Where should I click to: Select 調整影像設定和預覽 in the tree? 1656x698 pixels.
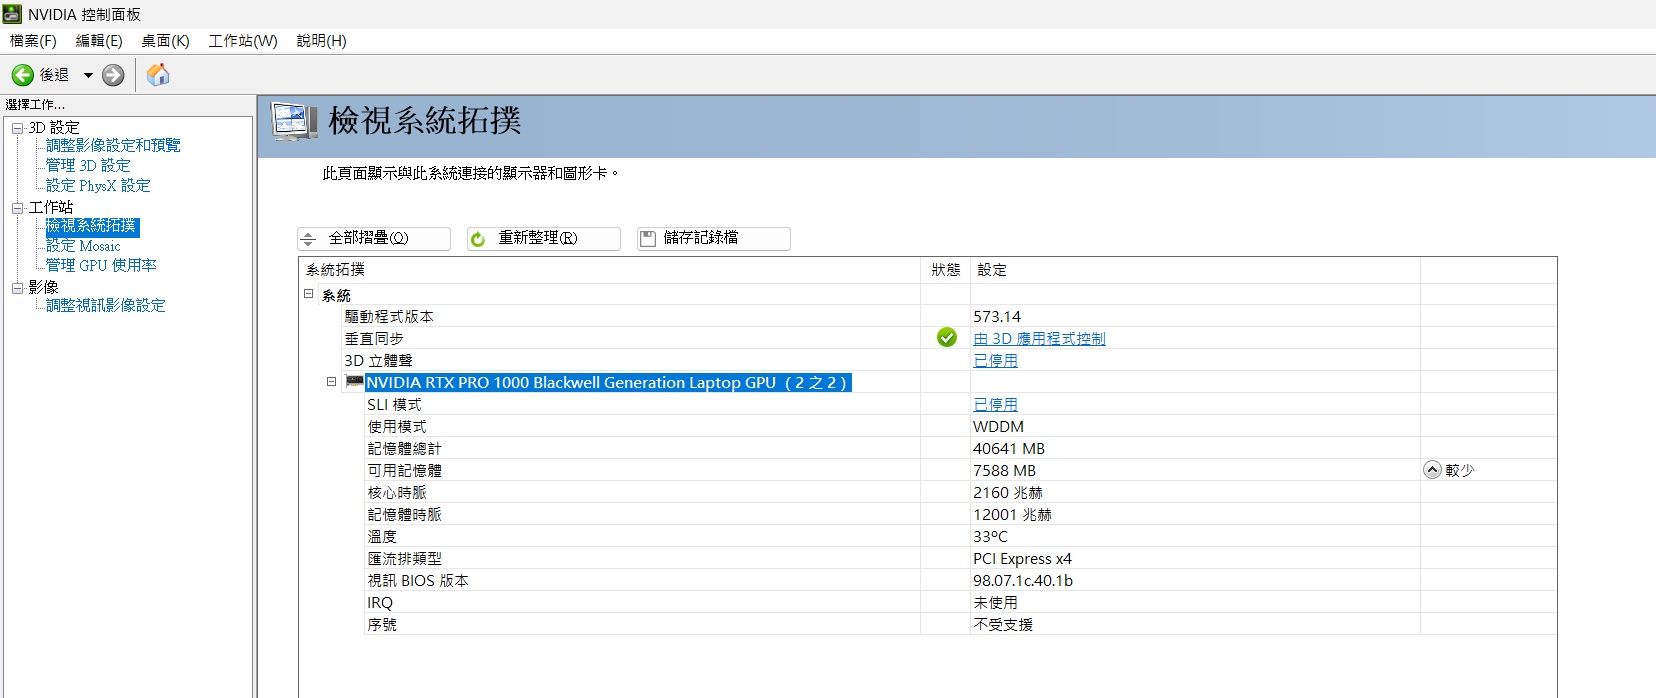click(113, 146)
